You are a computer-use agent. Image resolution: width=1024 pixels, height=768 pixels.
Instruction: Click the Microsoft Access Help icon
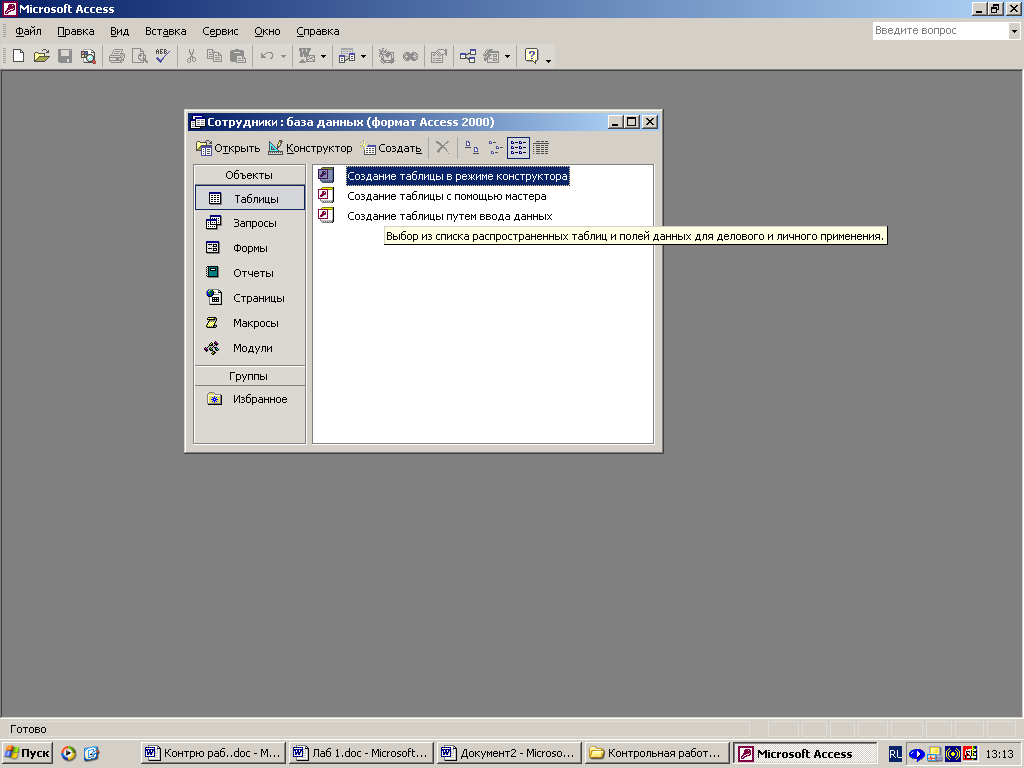coord(532,56)
